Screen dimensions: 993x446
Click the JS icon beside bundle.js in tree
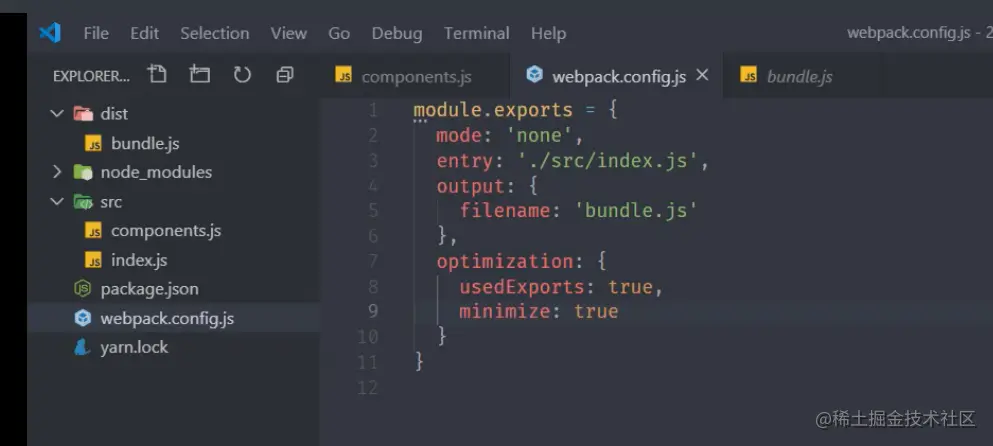pos(94,143)
